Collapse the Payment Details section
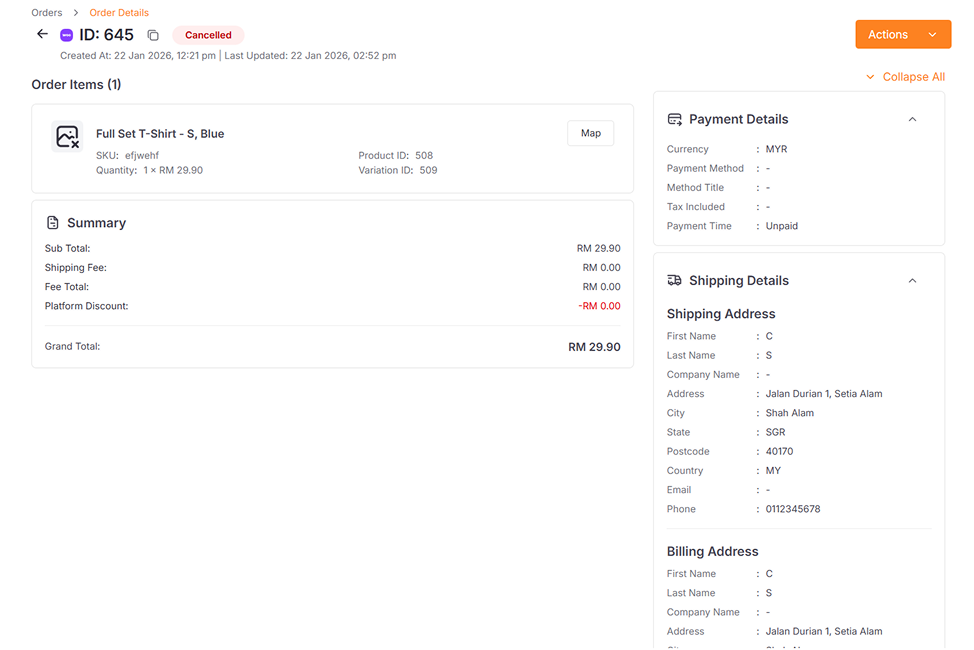This screenshot has height=650, width=974. point(912,119)
